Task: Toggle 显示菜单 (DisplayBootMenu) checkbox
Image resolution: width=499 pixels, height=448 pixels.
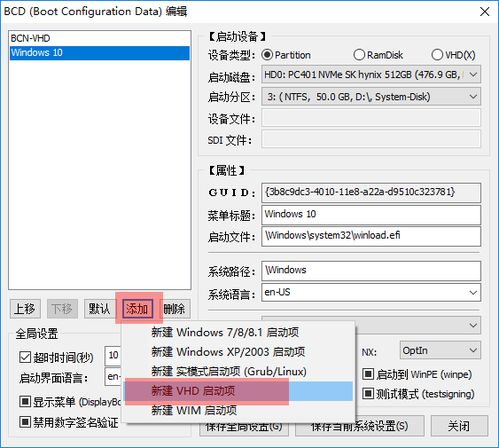Action: coord(25,402)
